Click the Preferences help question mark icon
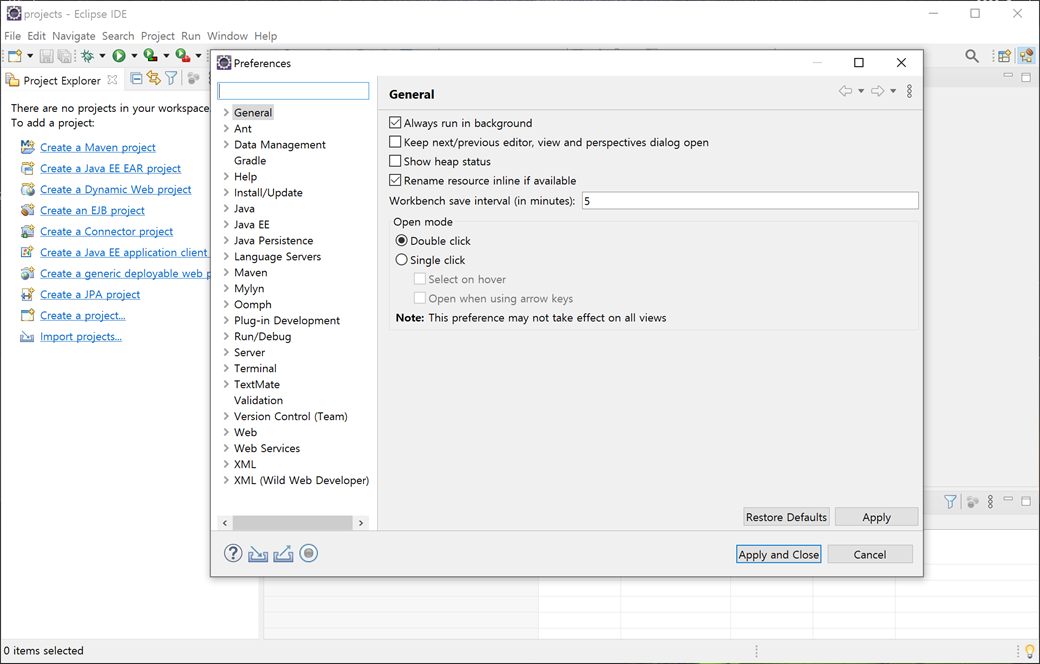The width and height of the screenshot is (1040, 664). (x=233, y=553)
